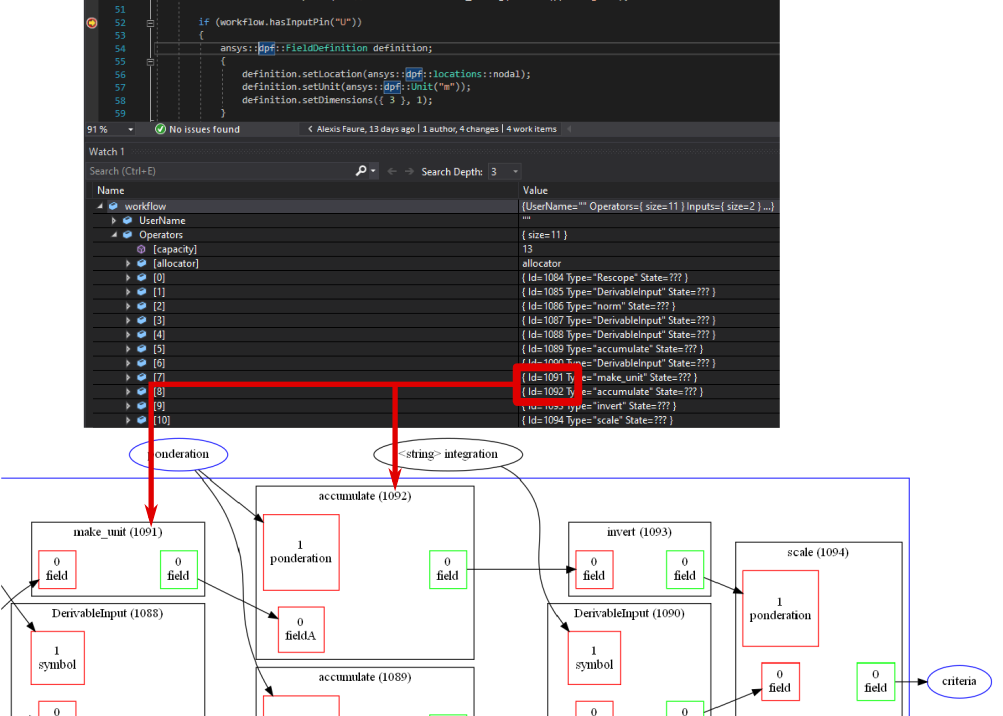This screenshot has height=716, width=1003.
Task: Click the scale (1094) node title
Action: coord(817,552)
